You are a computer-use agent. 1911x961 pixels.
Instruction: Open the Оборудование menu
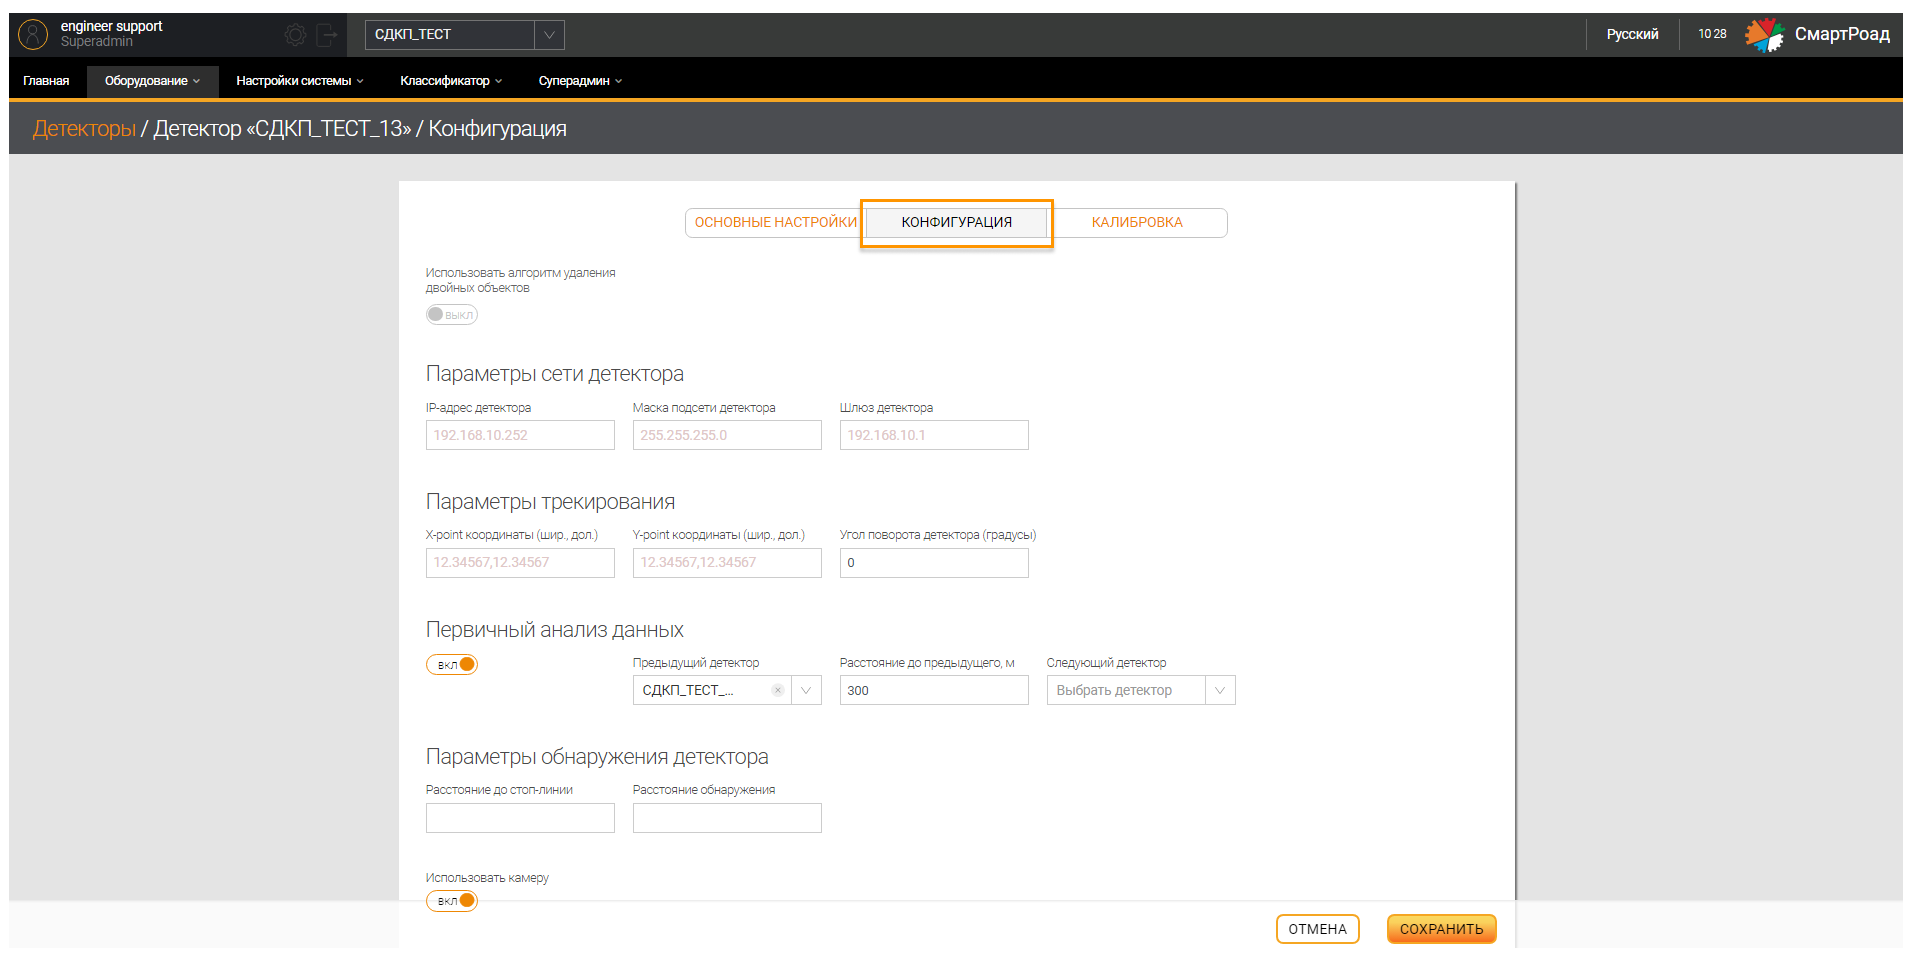coord(152,81)
